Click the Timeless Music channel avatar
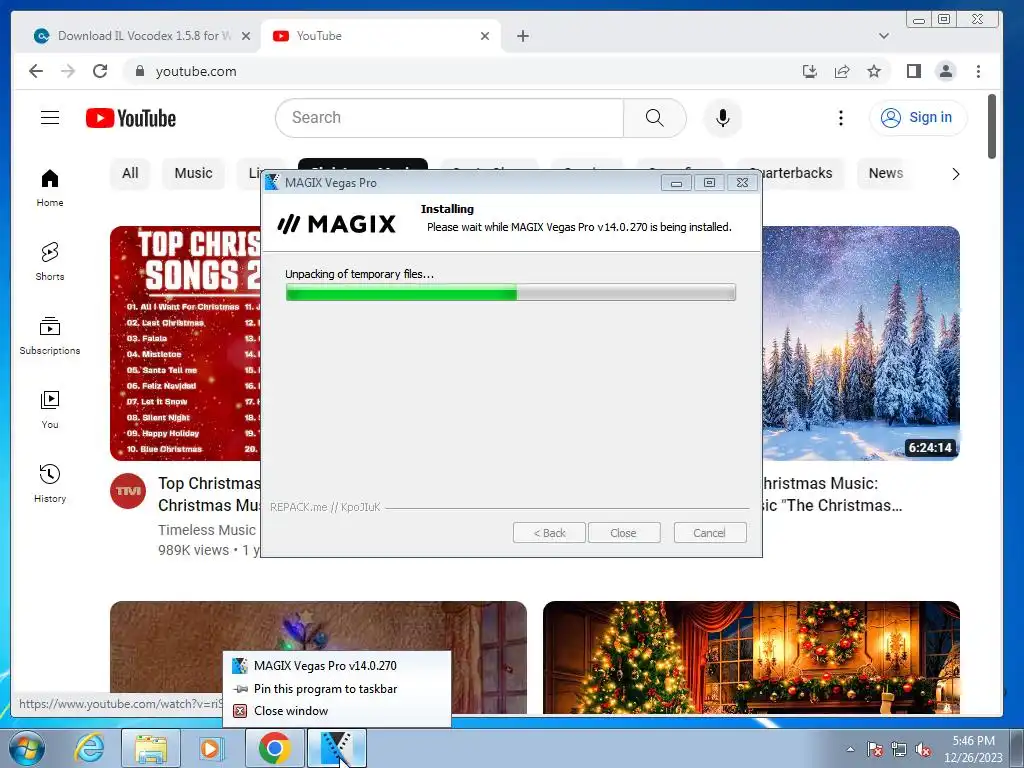 pyautogui.click(x=128, y=490)
